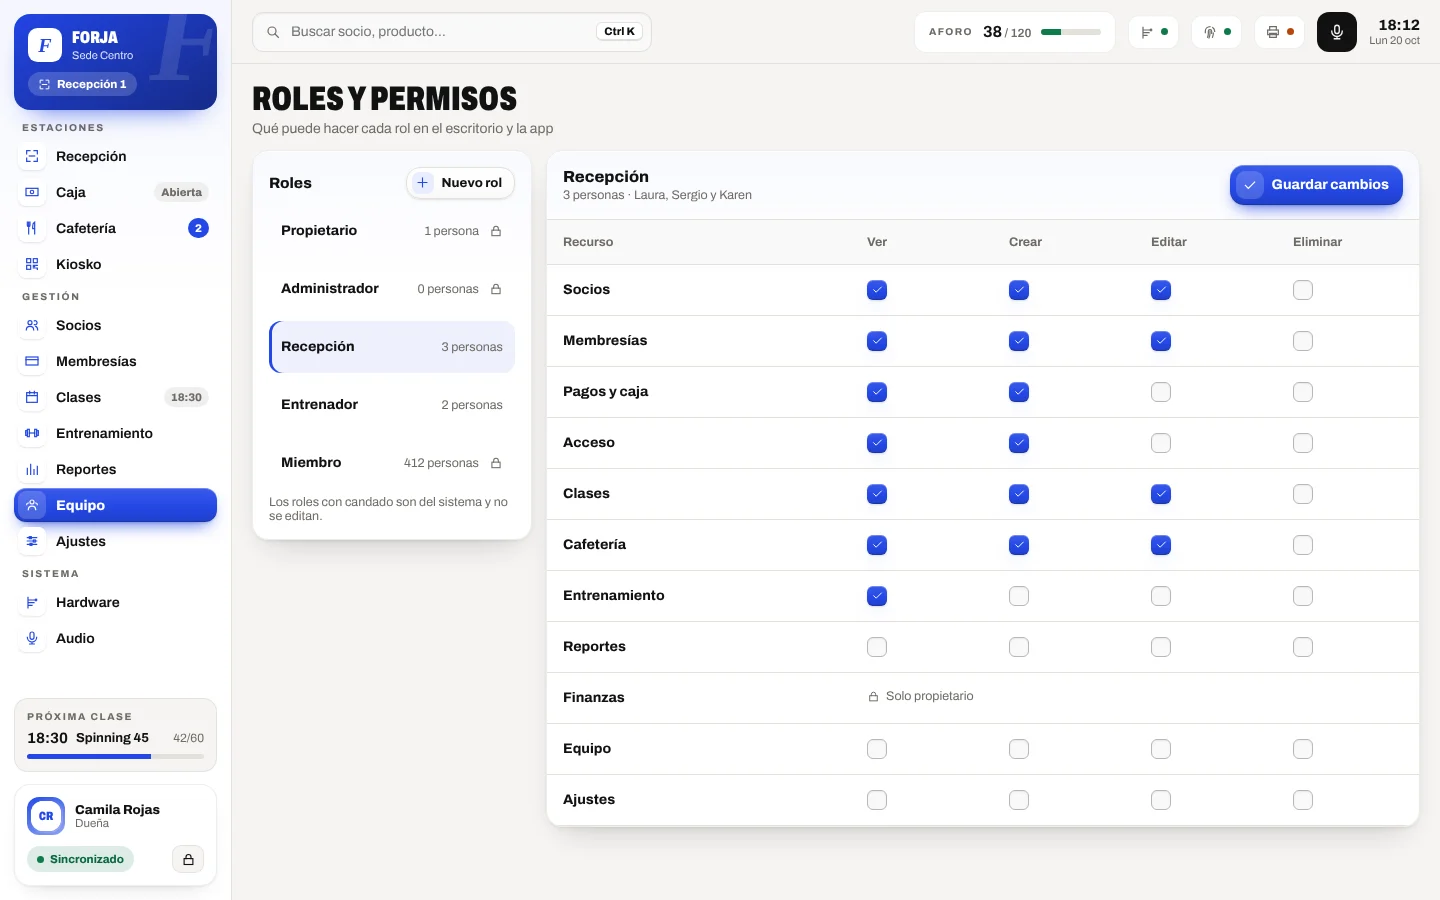Click lock icon on Administrador role
Image resolution: width=1440 pixels, height=900 pixels.
[496, 289]
